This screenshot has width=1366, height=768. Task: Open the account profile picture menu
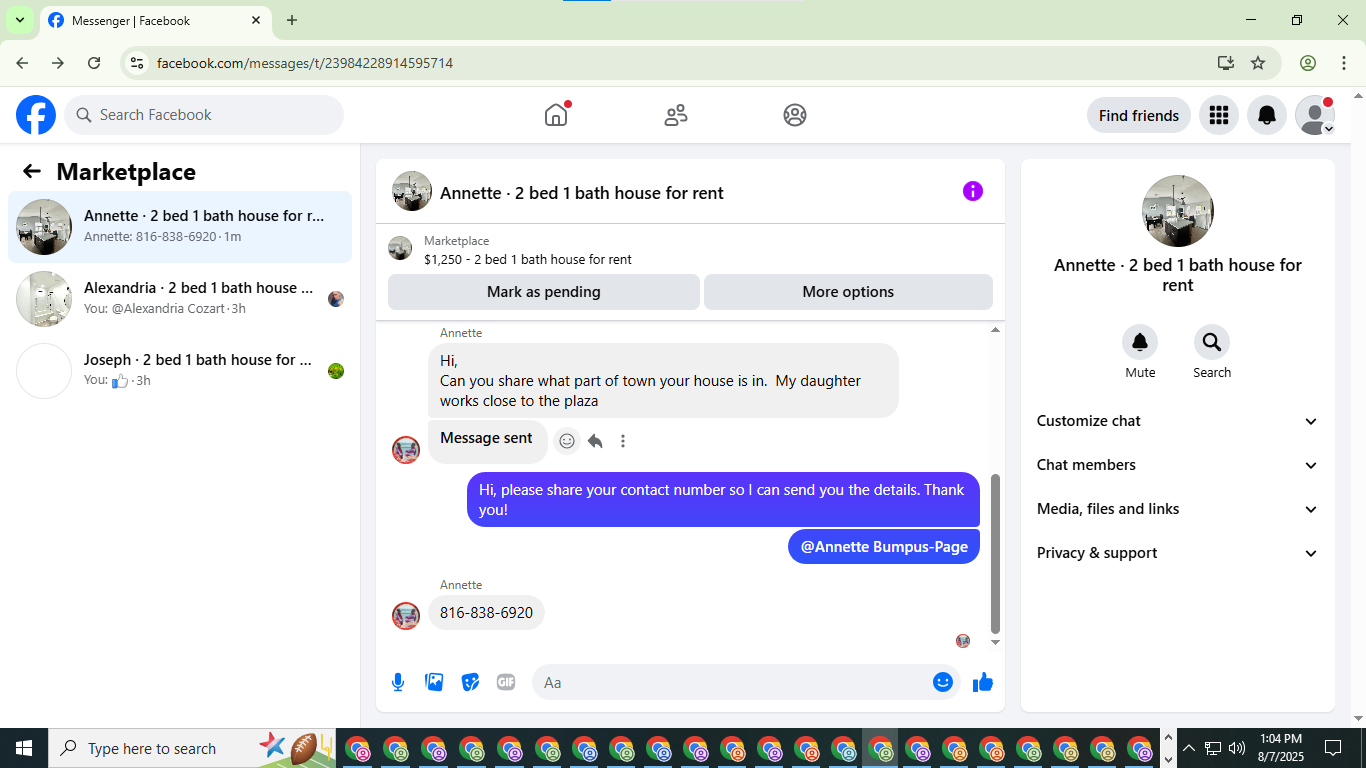pyautogui.click(x=1315, y=115)
